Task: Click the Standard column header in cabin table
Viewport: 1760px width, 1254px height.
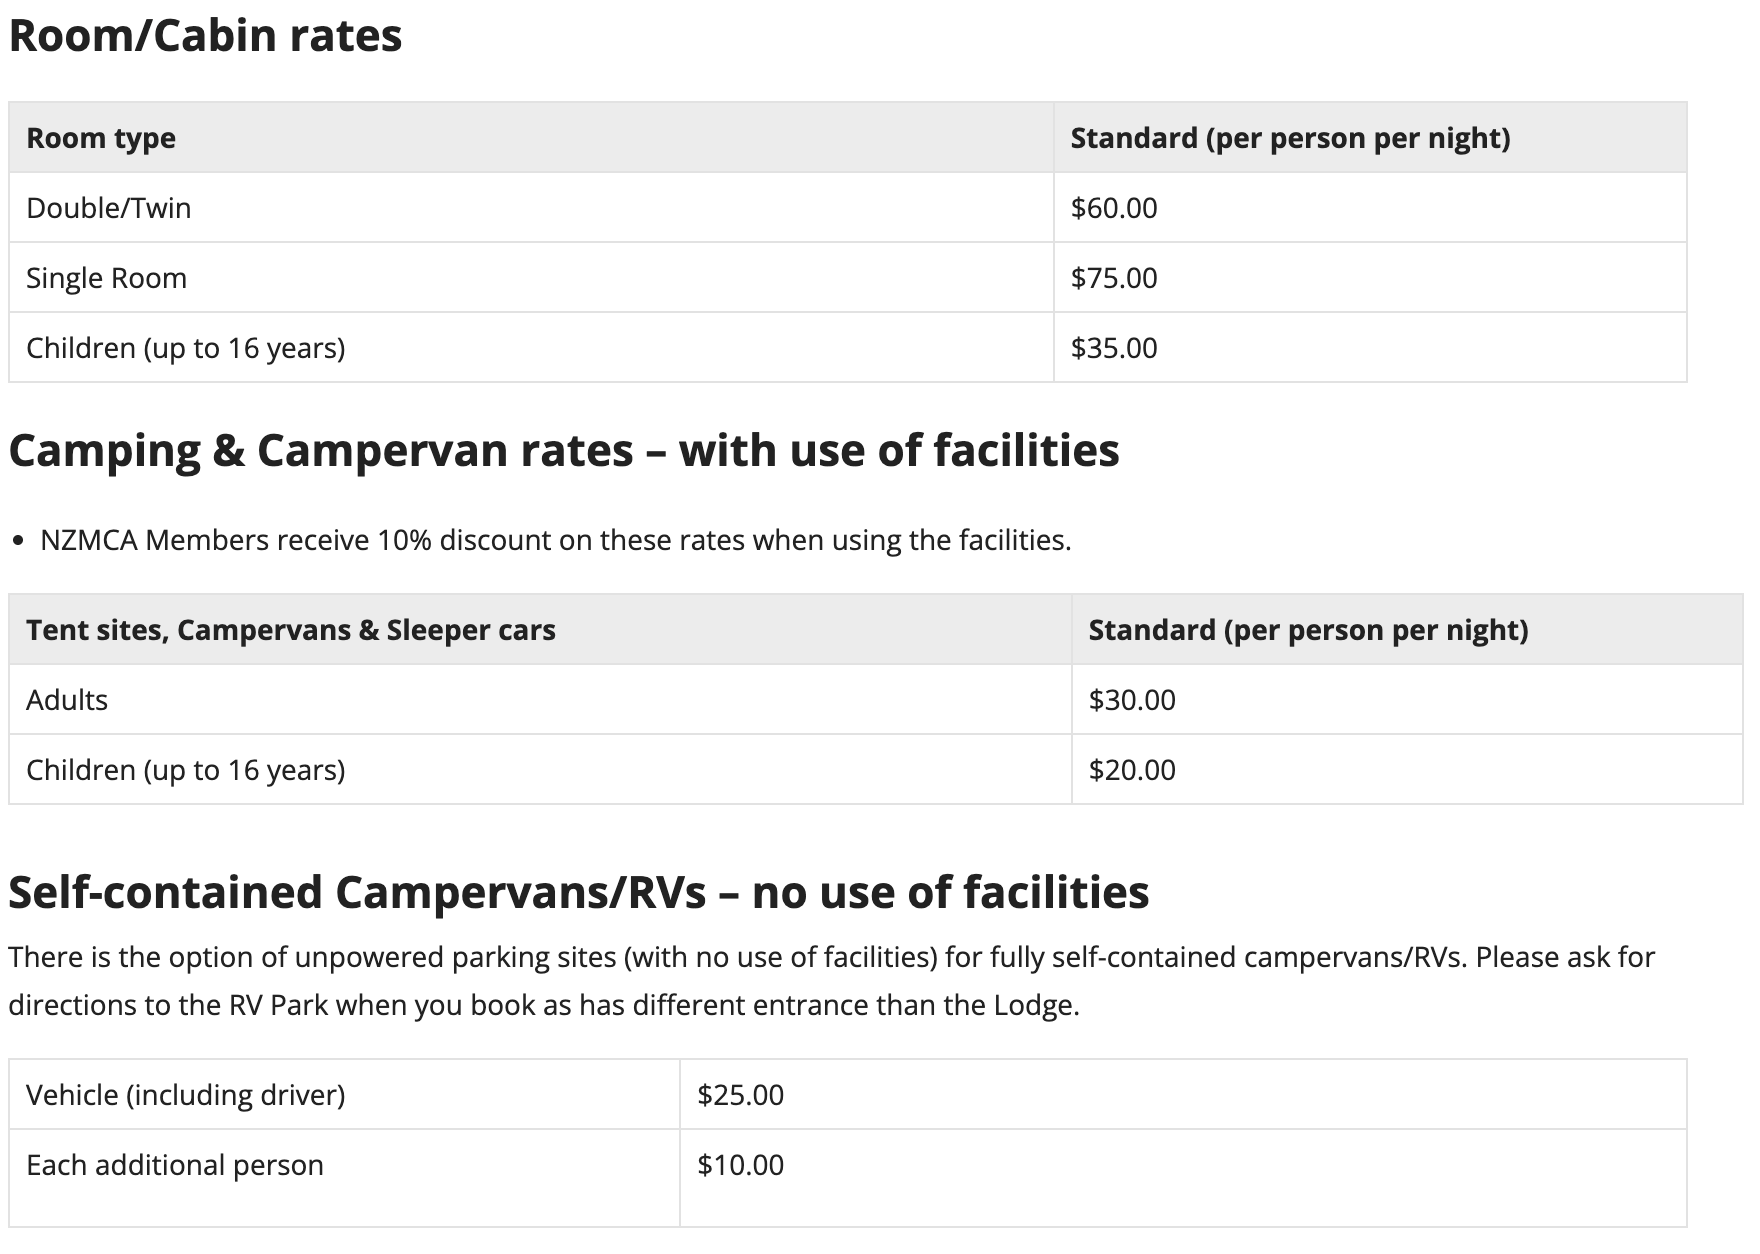Action: tap(1290, 138)
